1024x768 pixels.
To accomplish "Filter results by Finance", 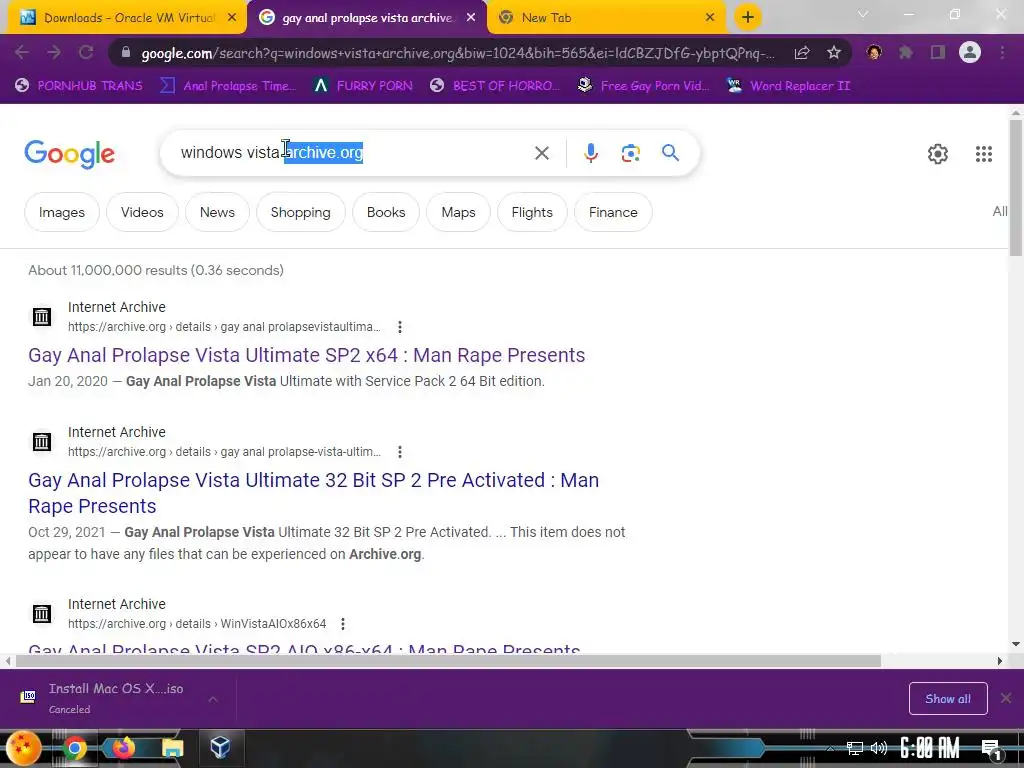I will [613, 212].
